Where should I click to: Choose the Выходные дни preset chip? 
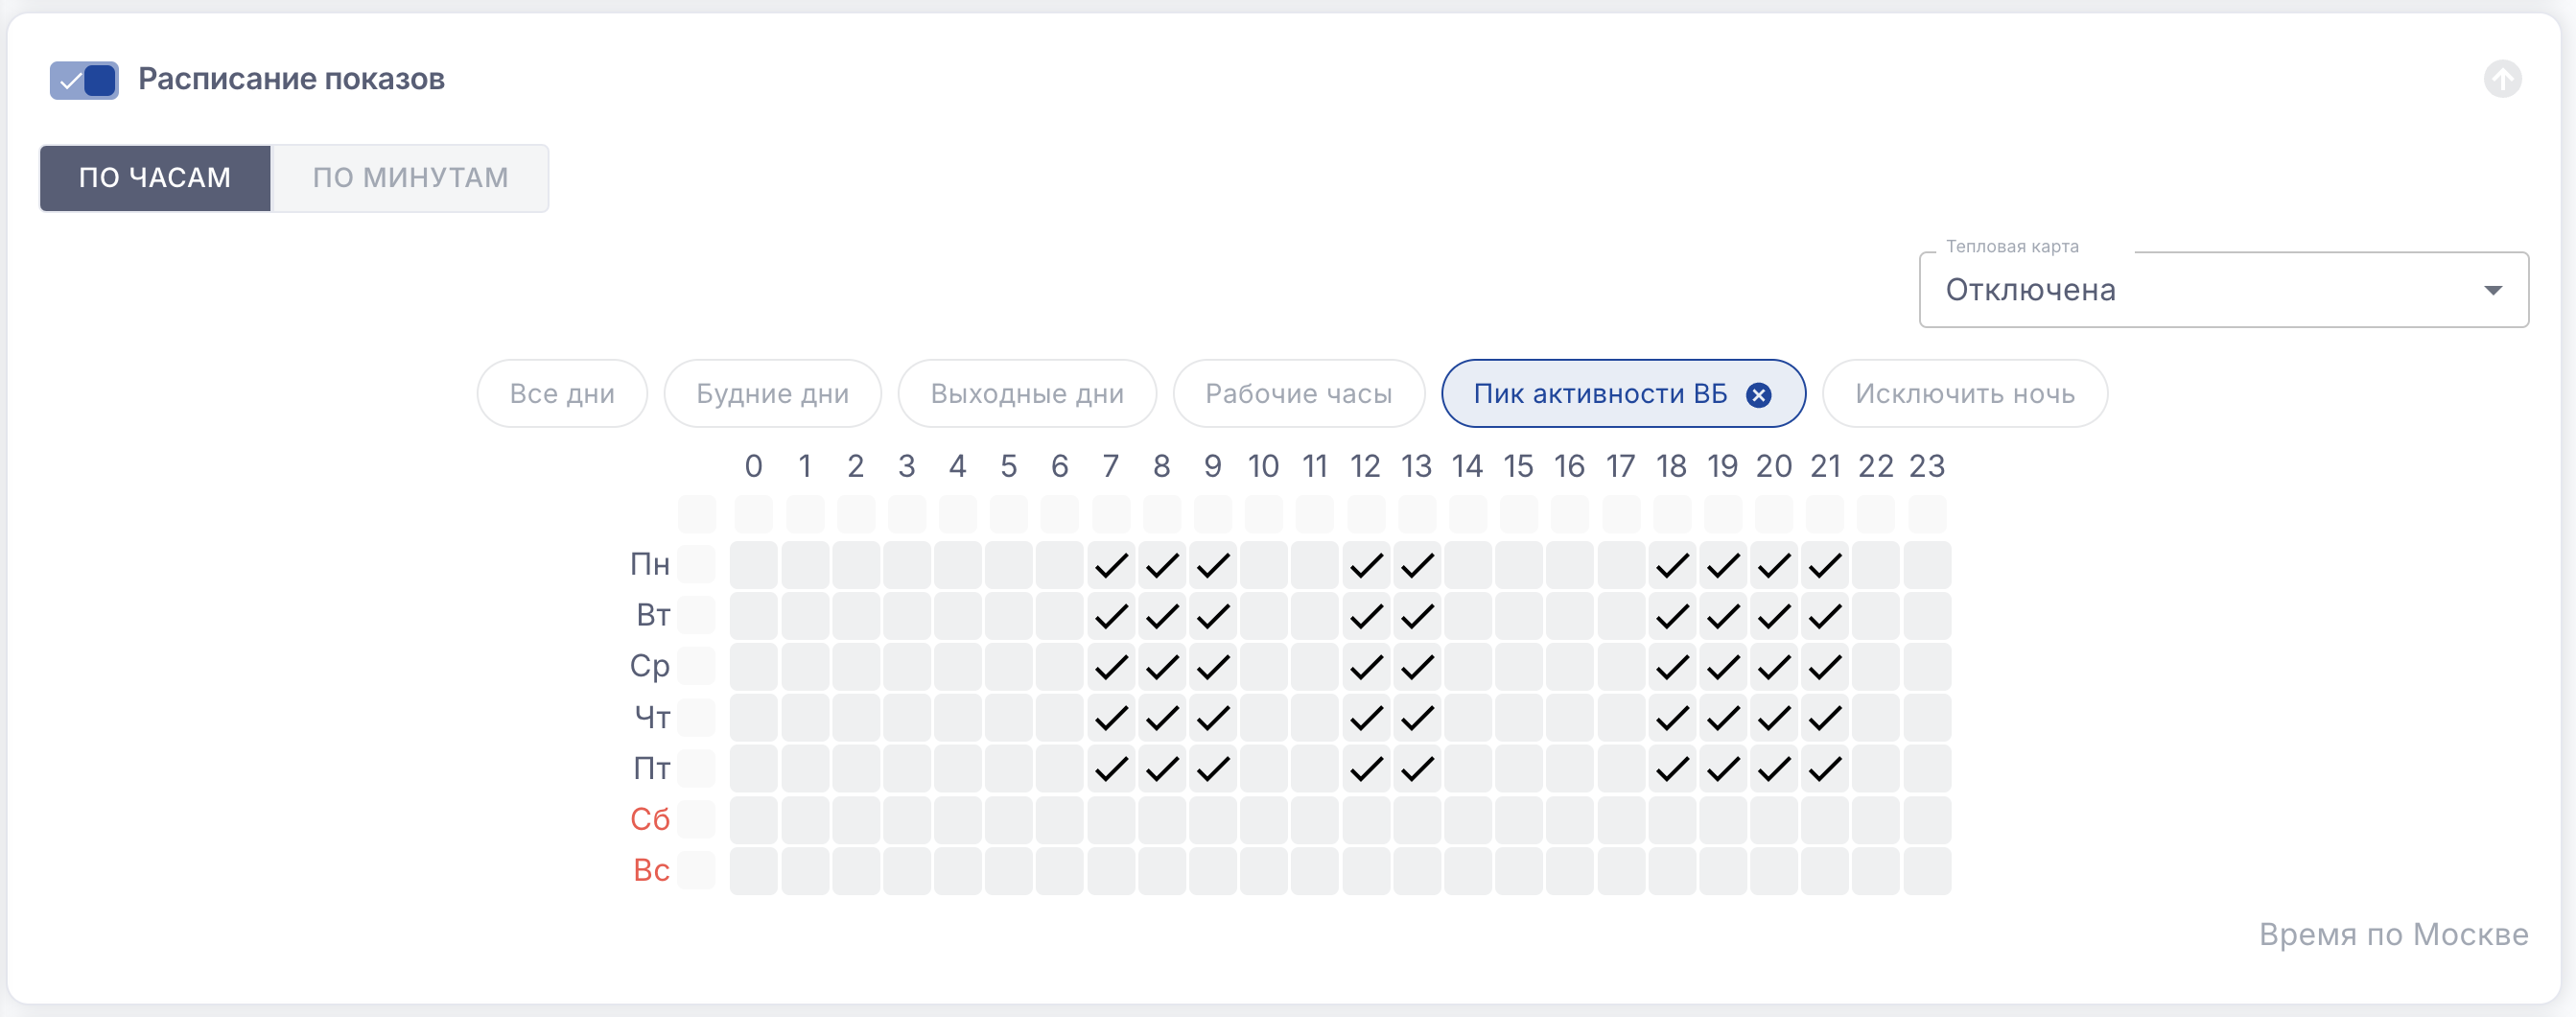1026,394
